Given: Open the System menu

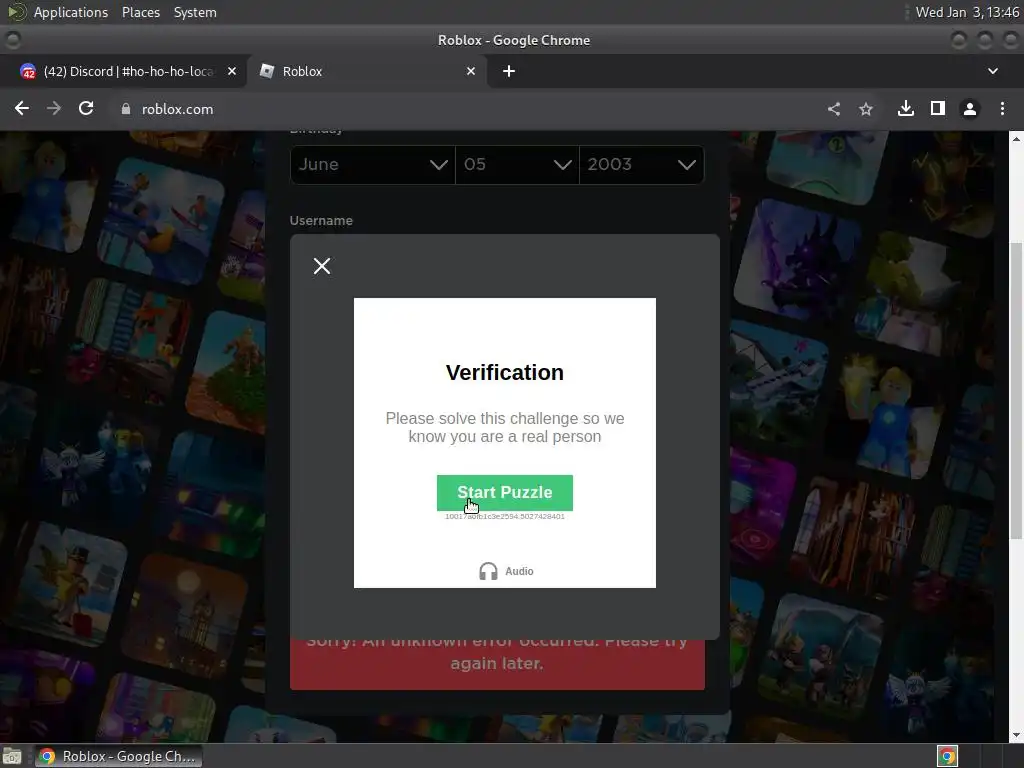Looking at the screenshot, I should pos(195,12).
